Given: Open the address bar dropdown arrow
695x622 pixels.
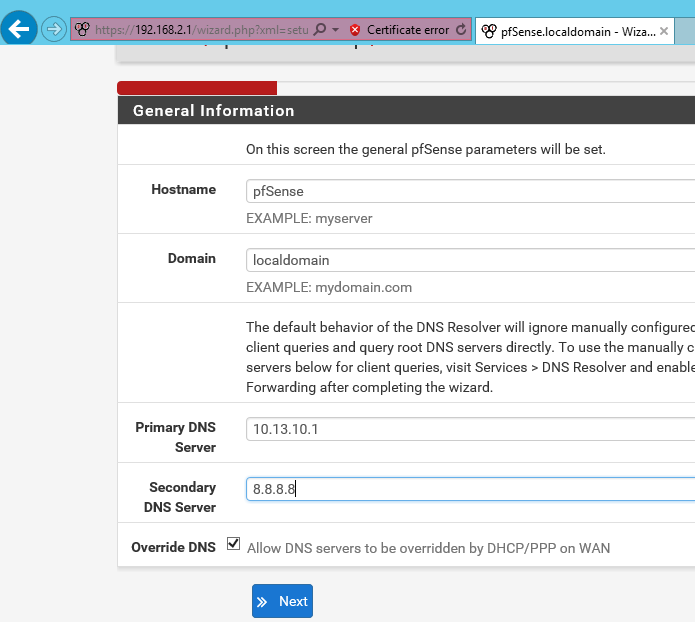Looking at the screenshot, I should (x=336, y=30).
